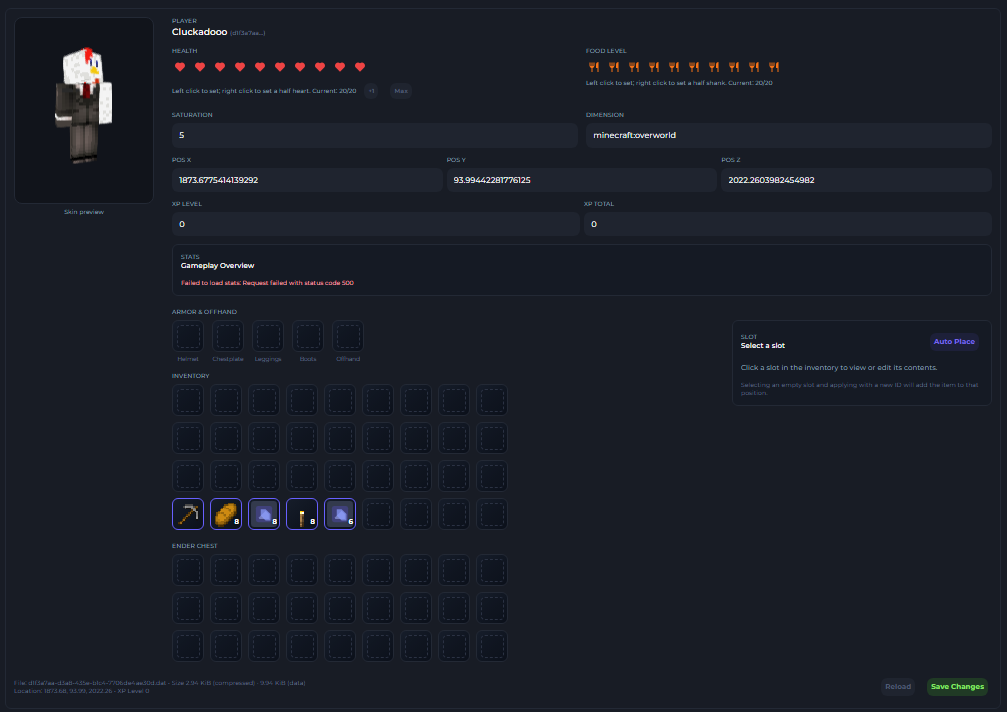1007x712 pixels.
Task: Focus the Saturation input field
Action: coord(374,135)
